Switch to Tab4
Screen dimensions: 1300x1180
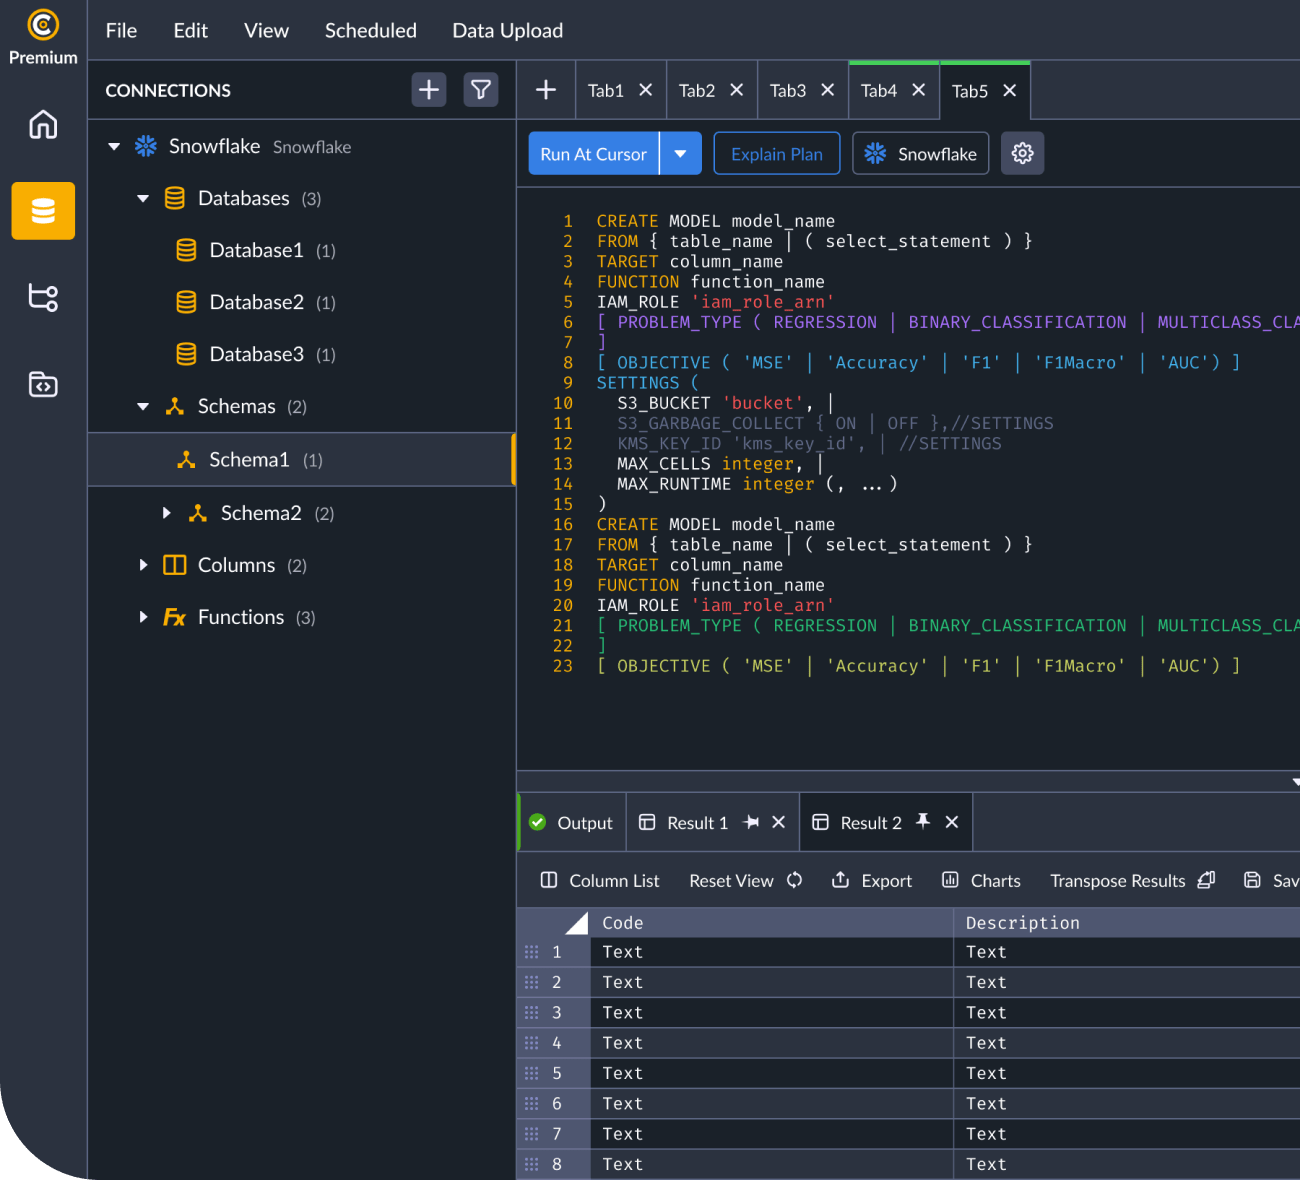pos(879,91)
